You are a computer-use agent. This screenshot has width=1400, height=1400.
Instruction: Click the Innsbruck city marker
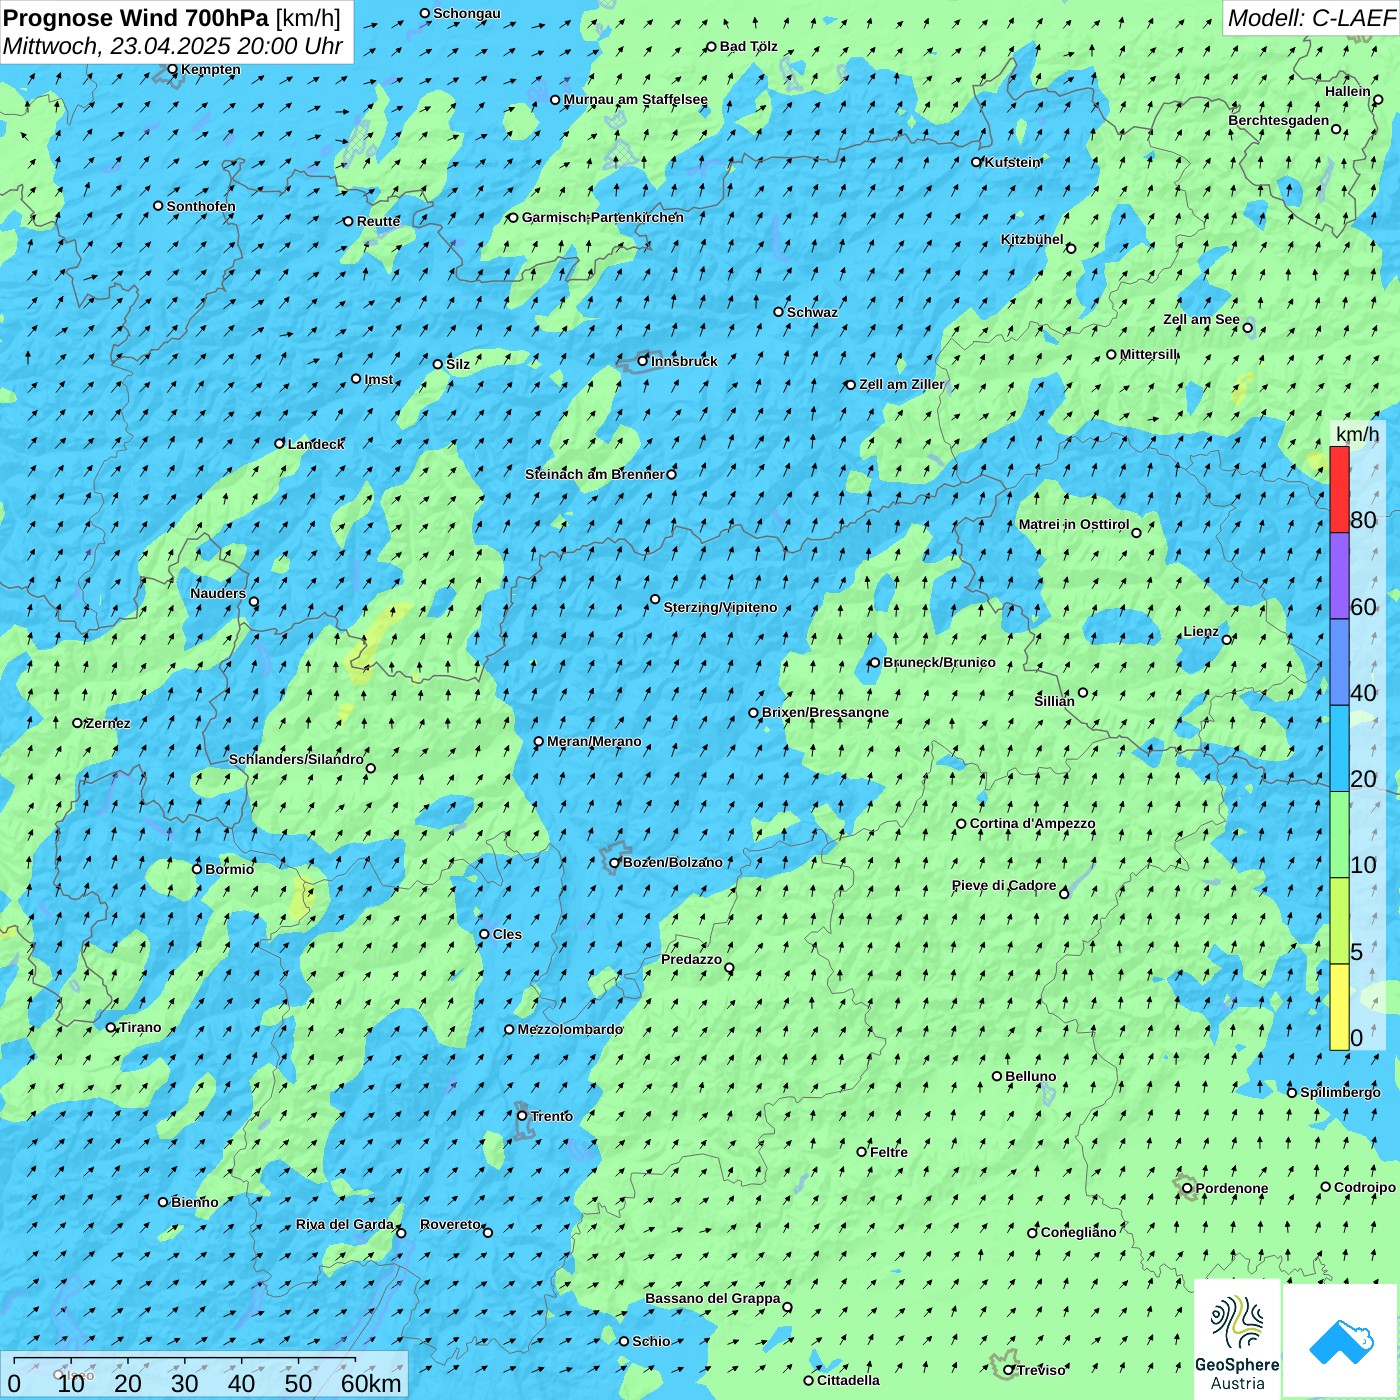643,361
